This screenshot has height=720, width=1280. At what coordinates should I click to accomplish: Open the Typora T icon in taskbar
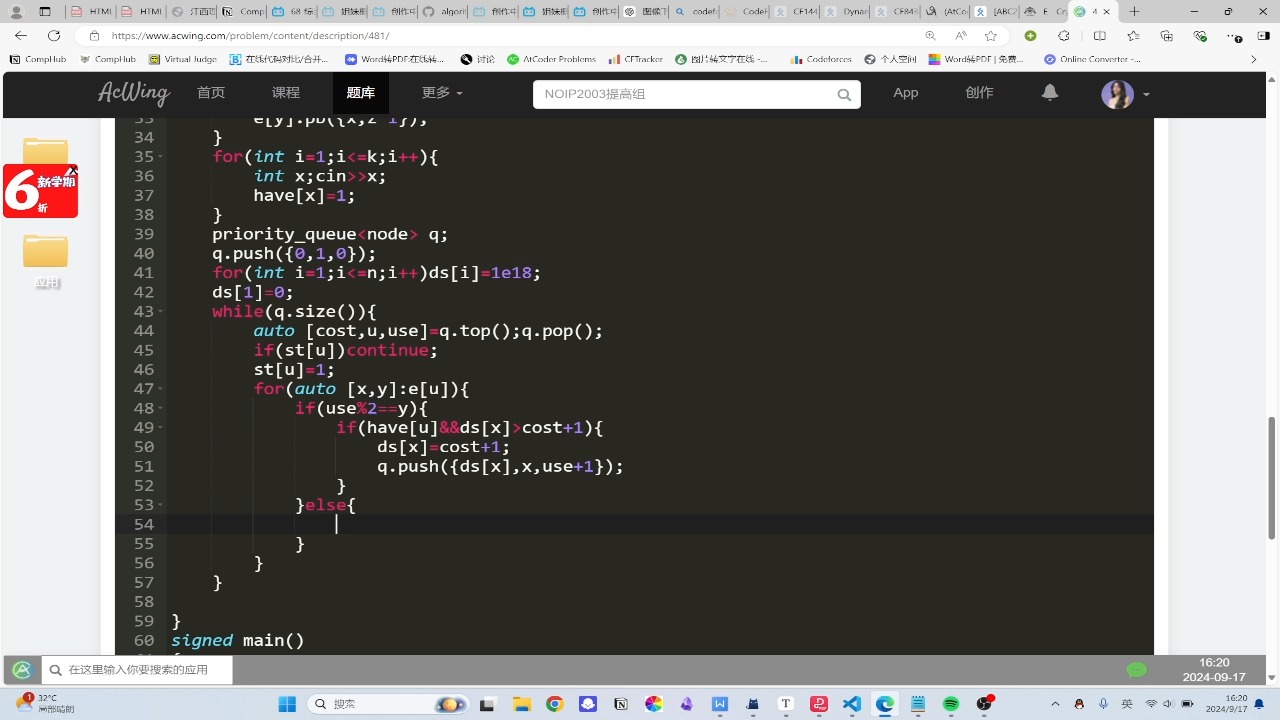pos(786,704)
